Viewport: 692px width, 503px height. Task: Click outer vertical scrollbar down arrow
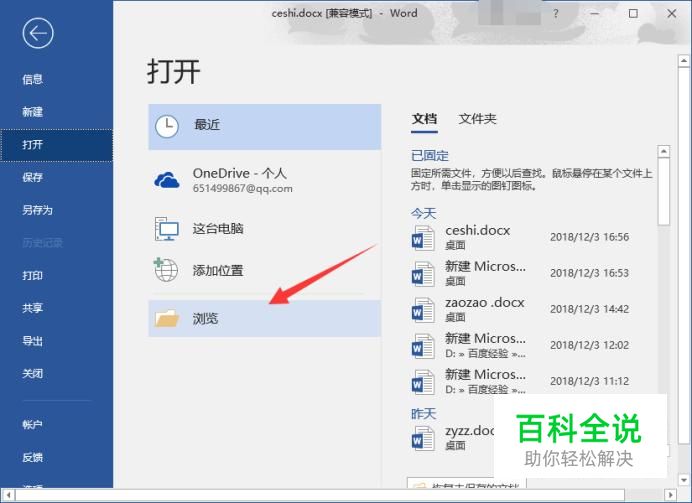[x=684, y=480]
